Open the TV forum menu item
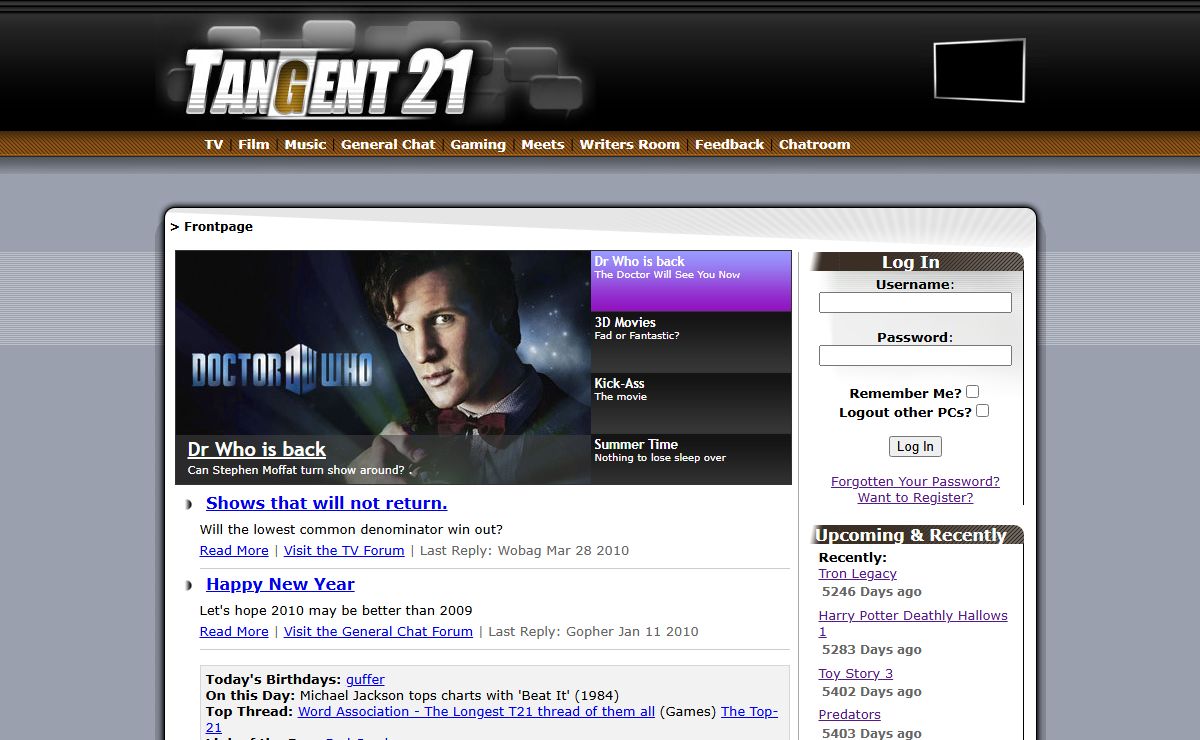The width and height of the screenshot is (1200, 740). point(214,144)
